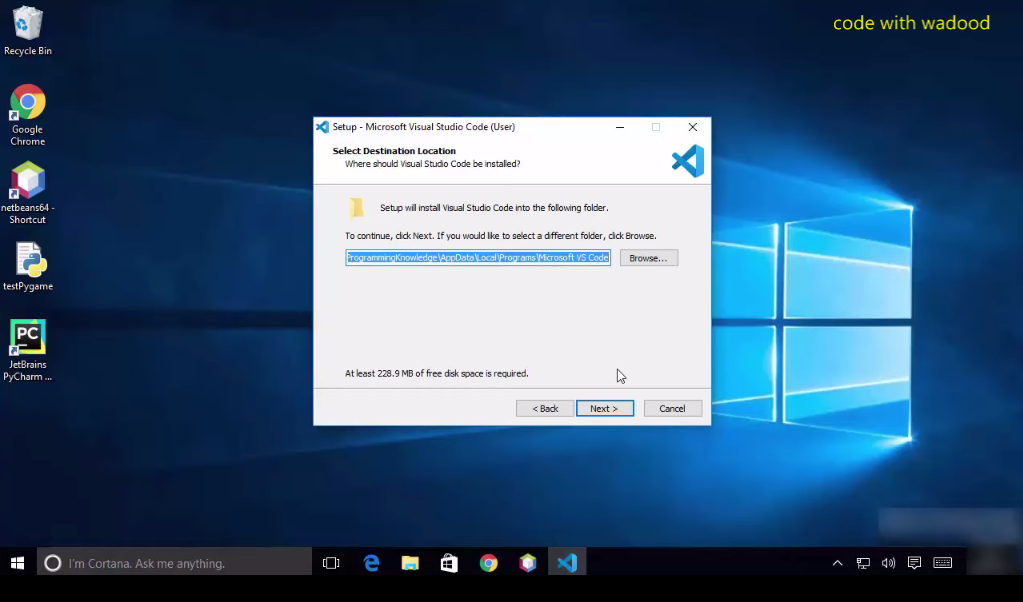The height and width of the screenshot is (602, 1023).
Task: Click the Windows Start button
Action: pos(18,563)
